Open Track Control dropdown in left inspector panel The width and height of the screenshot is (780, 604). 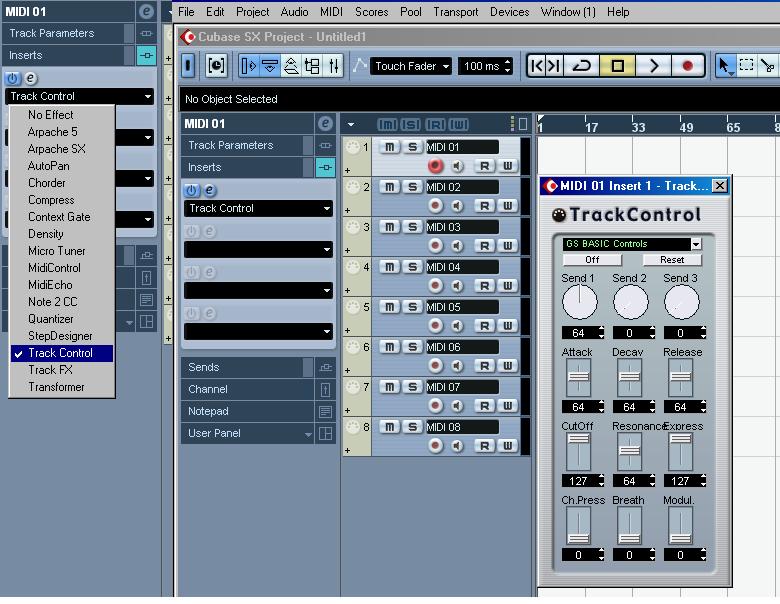pos(80,96)
